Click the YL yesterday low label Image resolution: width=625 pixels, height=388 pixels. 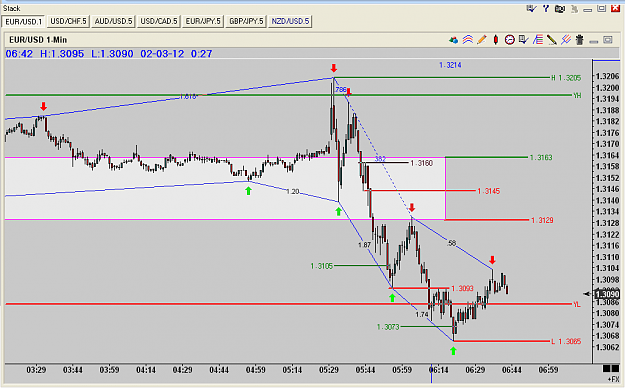click(x=576, y=304)
